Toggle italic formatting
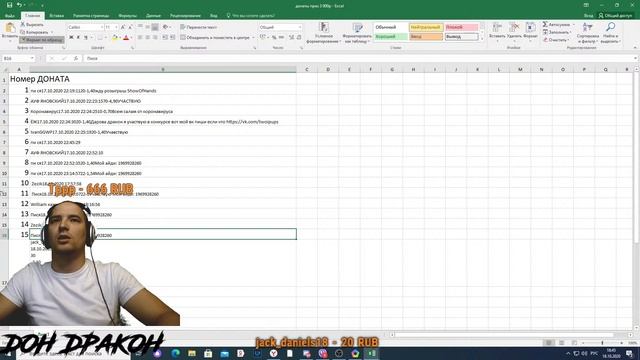Image resolution: width=640 pixels, height=360 pixels. coord(78,38)
